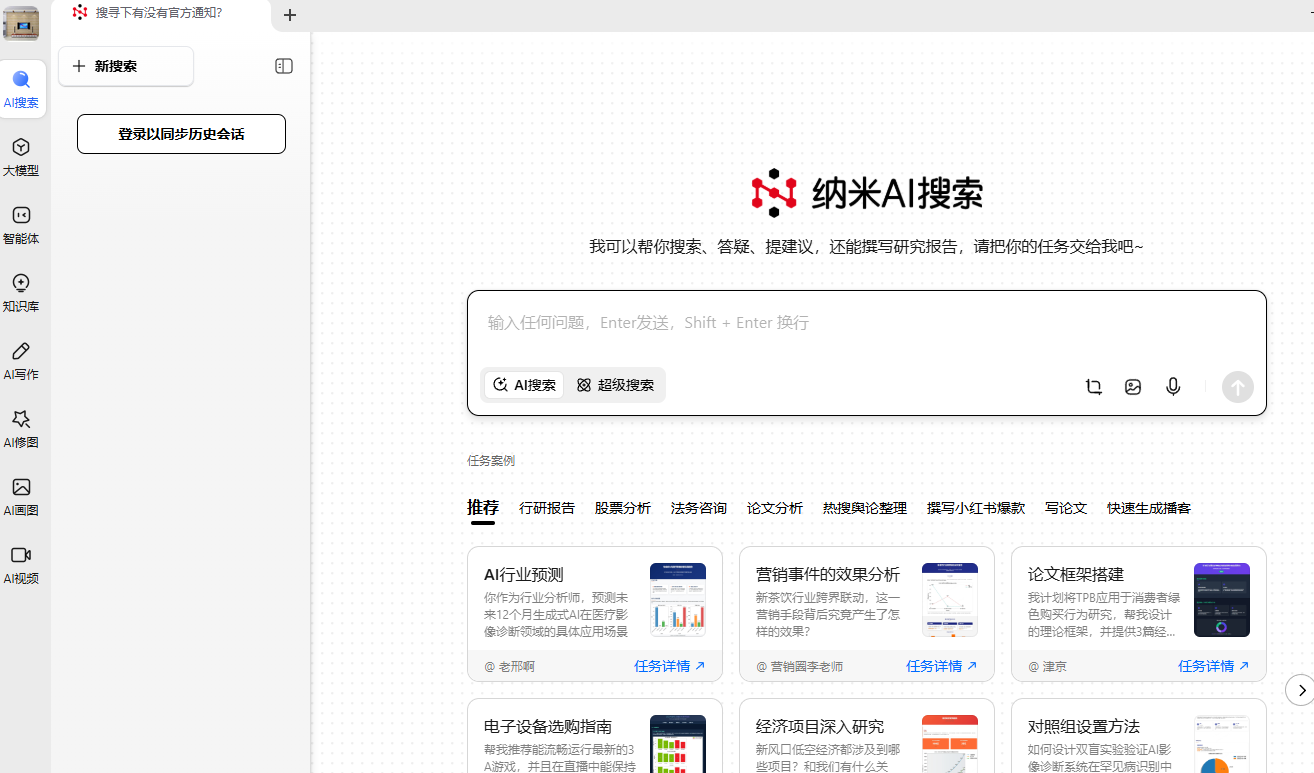Viewport: 1314px width, 773px height.
Task: Open the 经济项目深入研究 card thumbnail
Action: [x=950, y=744]
